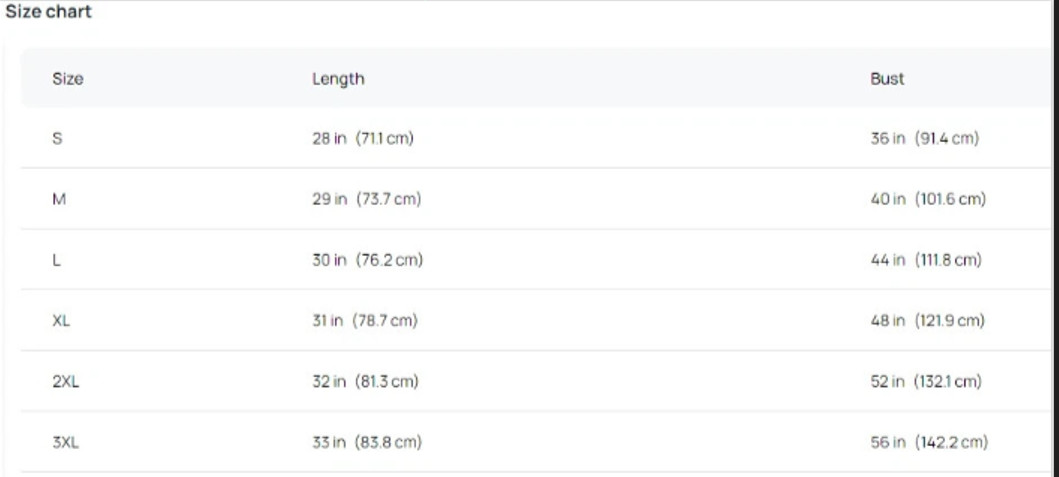Select the 33 in (83.8 cm) length cell

pyautogui.click(x=367, y=443)
